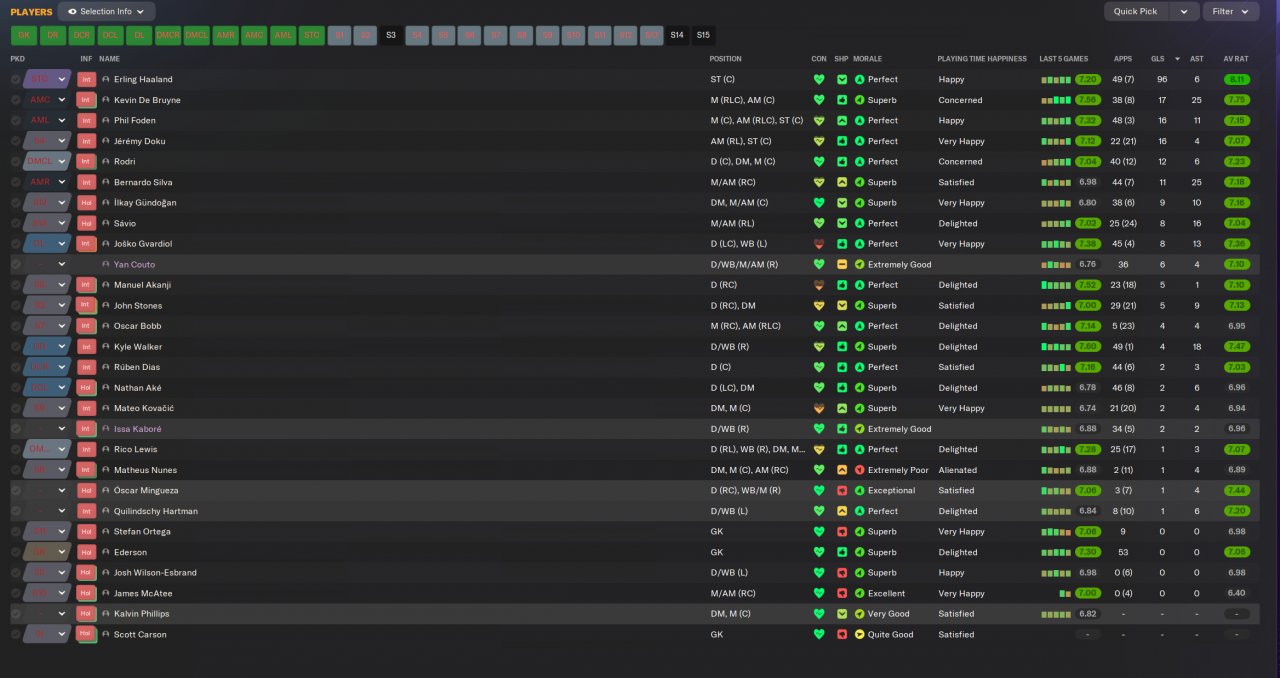Select the DCR position slot
The width and height of the screenshot is (1280, 678).
tap(82, 35)
